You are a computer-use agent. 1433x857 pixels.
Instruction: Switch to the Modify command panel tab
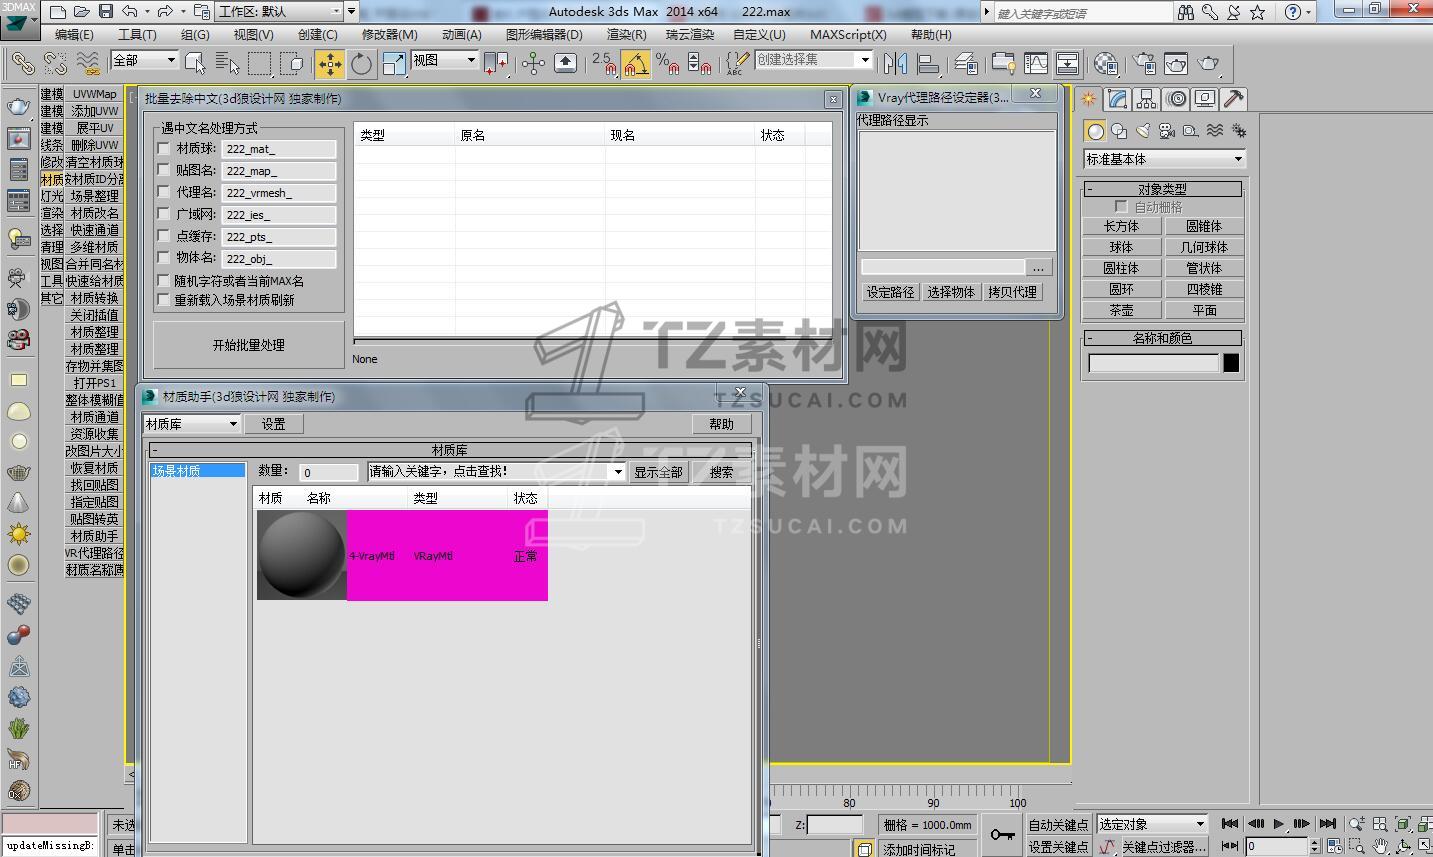pyautogui.click(x=1117, y=99)
